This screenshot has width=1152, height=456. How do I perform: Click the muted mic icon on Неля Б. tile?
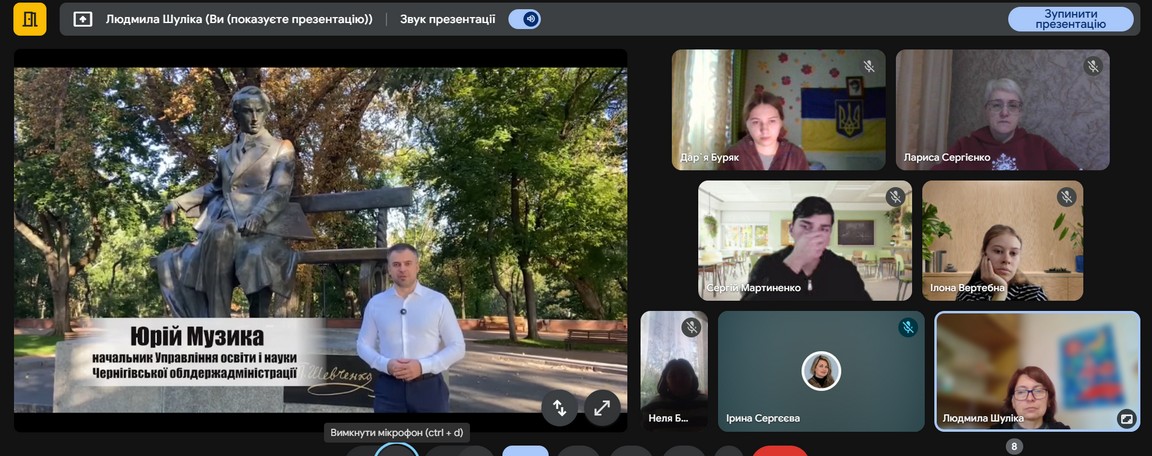point(691,327)
